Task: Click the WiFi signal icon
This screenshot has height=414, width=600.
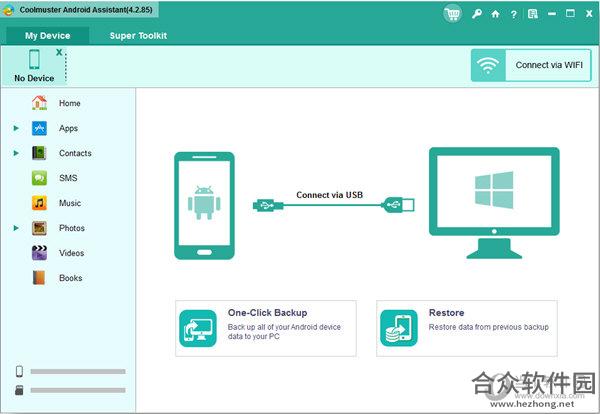Action: 488,65
